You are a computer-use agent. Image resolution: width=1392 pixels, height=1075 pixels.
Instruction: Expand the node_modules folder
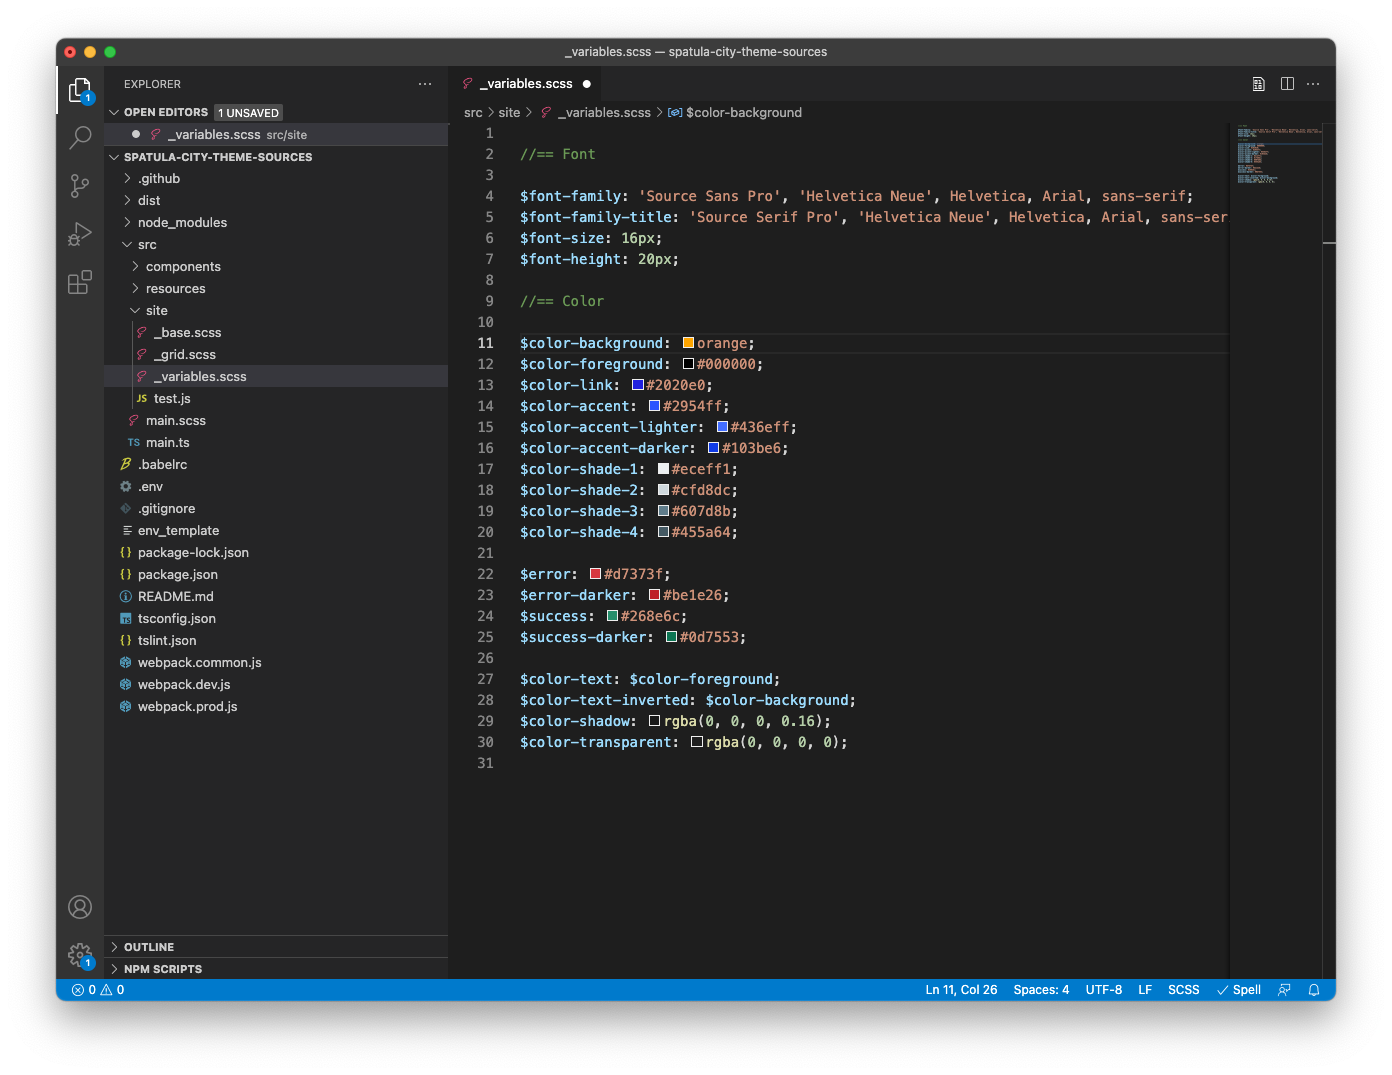[182, 223]
